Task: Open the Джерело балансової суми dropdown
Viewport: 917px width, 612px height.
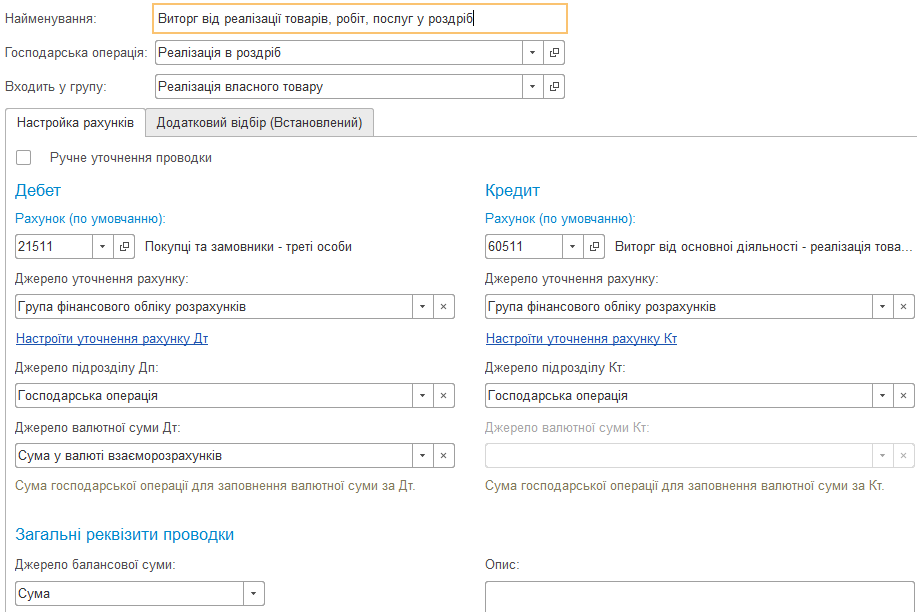Action: pos(254,594)
